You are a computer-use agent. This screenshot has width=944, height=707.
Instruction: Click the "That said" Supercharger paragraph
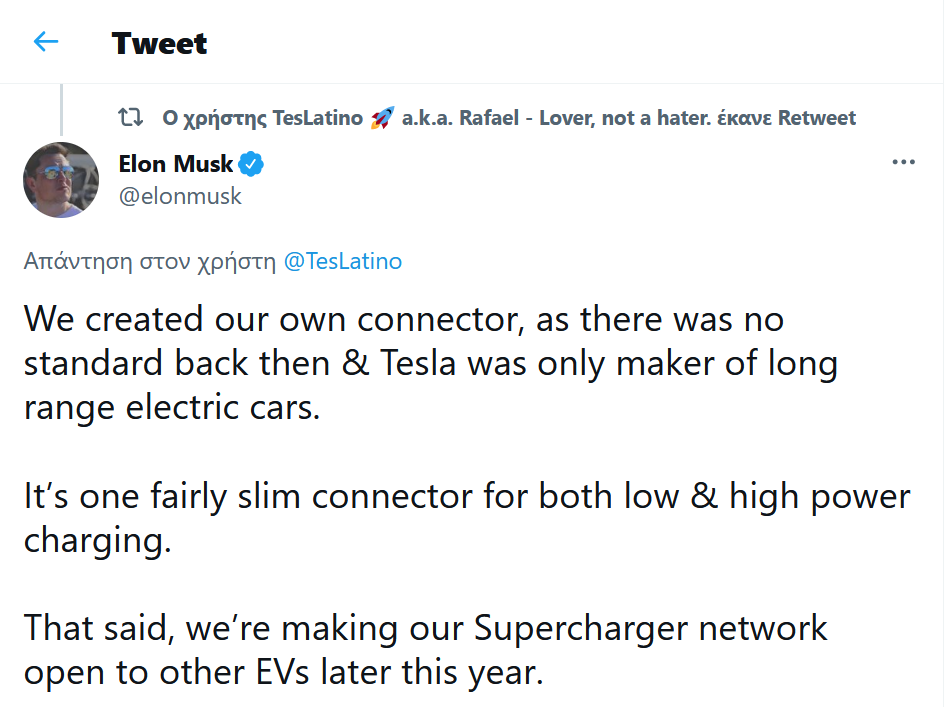(426, 628)
